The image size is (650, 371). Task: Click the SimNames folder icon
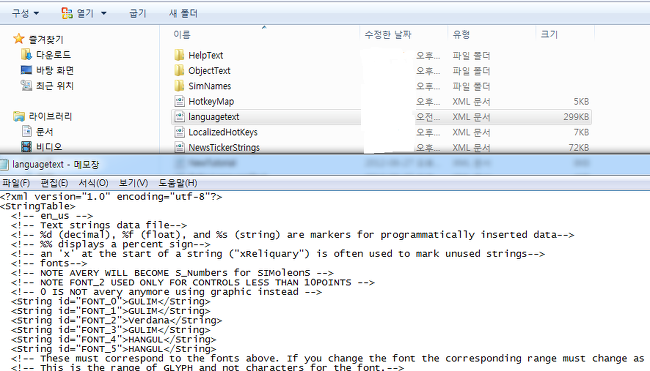(179, 86)
